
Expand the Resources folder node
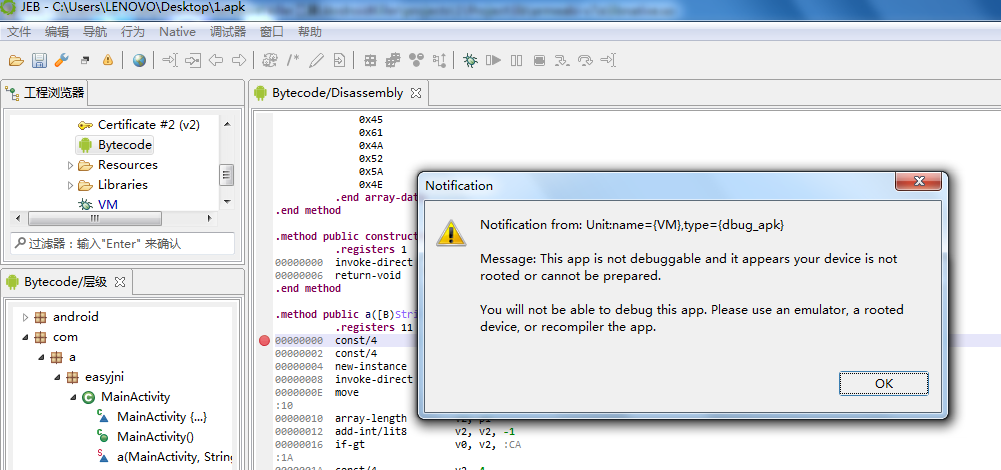click(70, 165)
